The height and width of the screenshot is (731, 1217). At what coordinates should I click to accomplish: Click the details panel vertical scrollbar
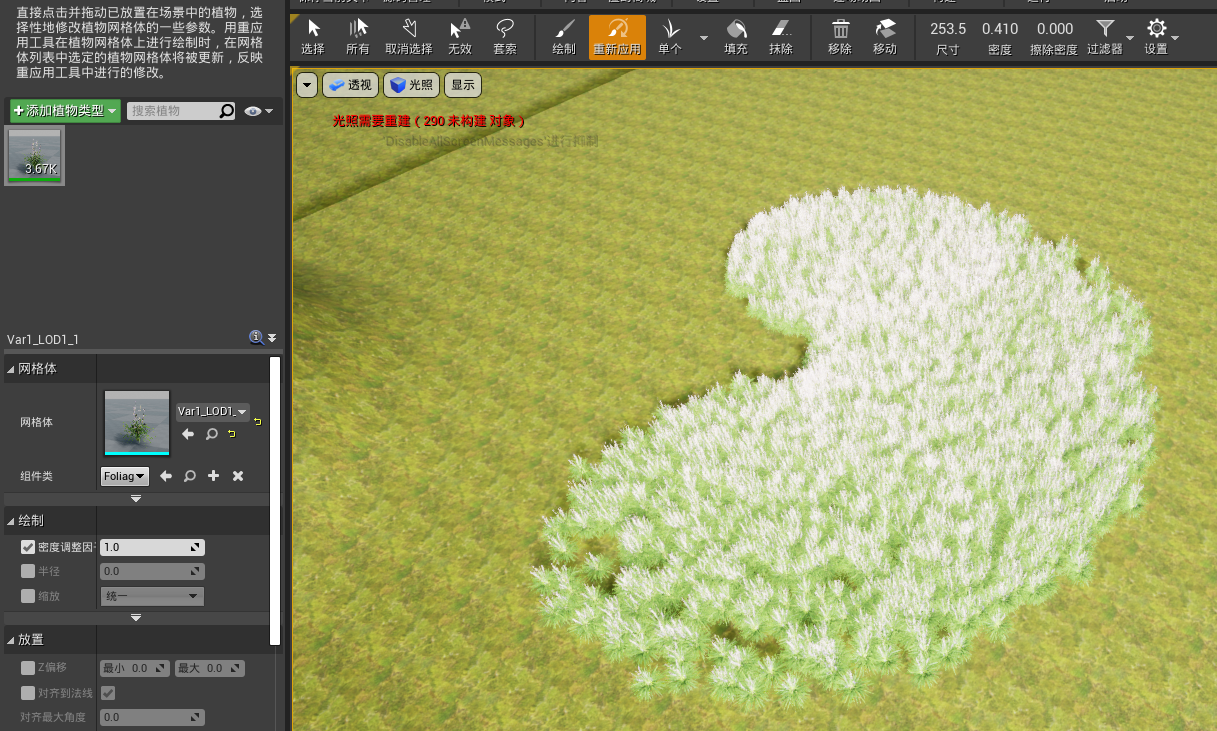tap(275, 500)
